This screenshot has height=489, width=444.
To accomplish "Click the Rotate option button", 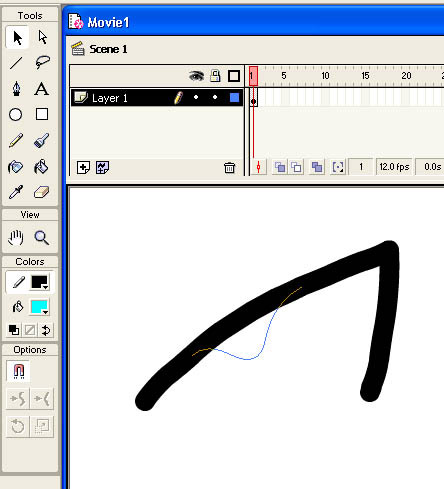I will pyautogui.click(x=18, y=426).
